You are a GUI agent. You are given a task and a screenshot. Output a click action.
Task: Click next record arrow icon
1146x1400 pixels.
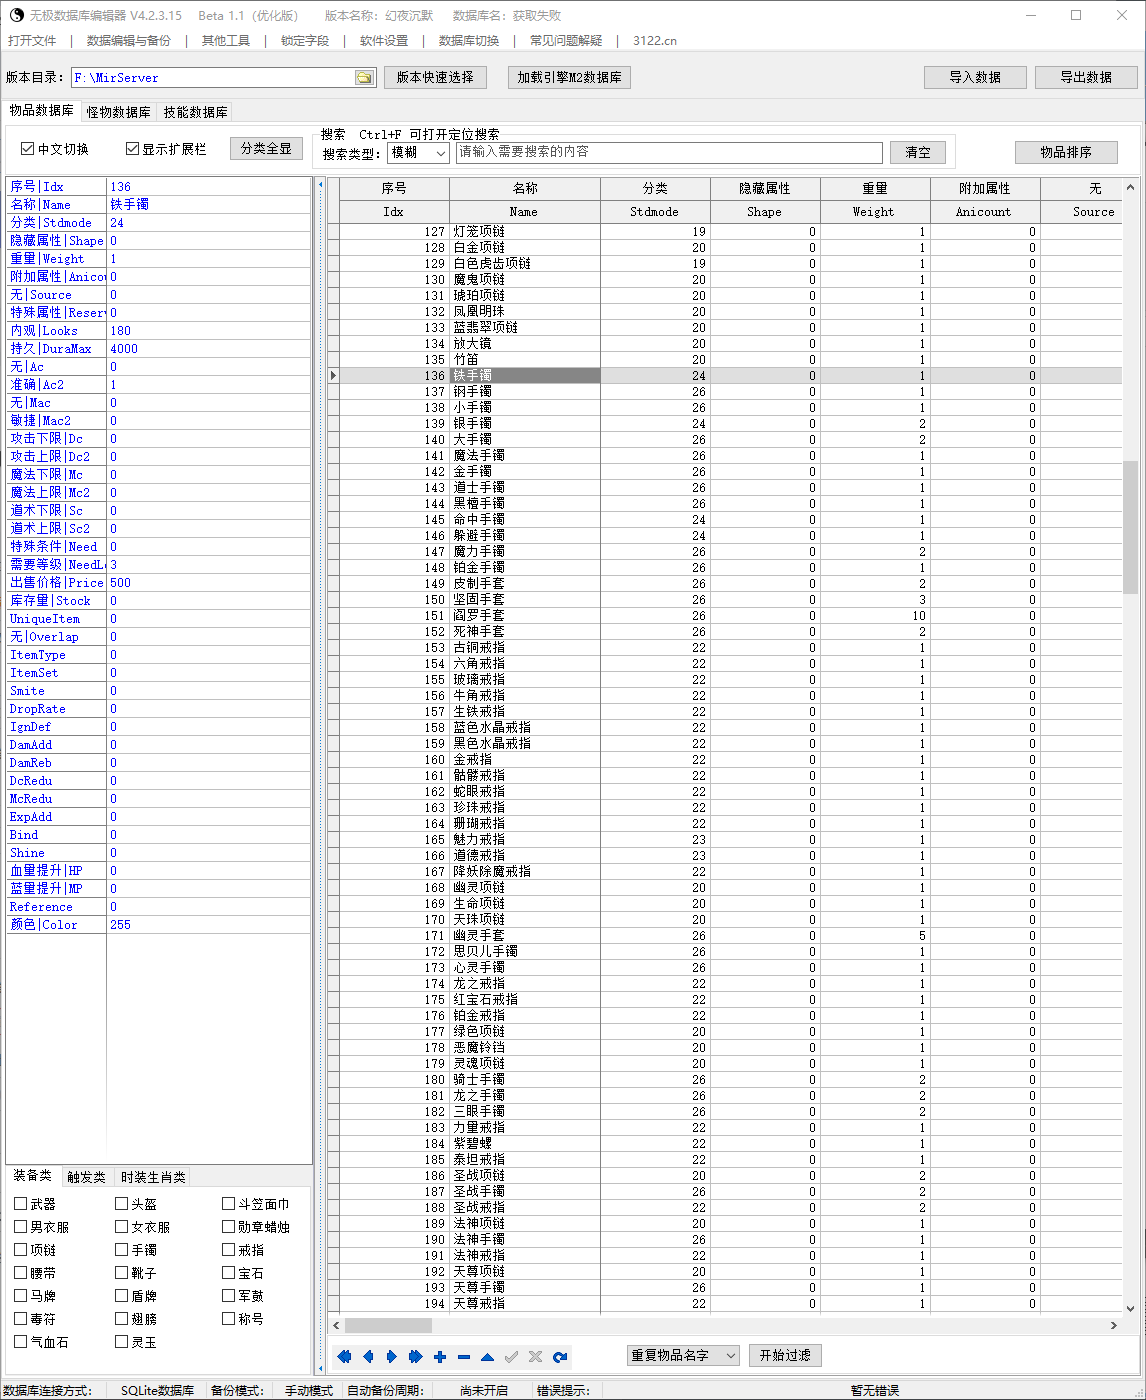(x=392, y=1357)
